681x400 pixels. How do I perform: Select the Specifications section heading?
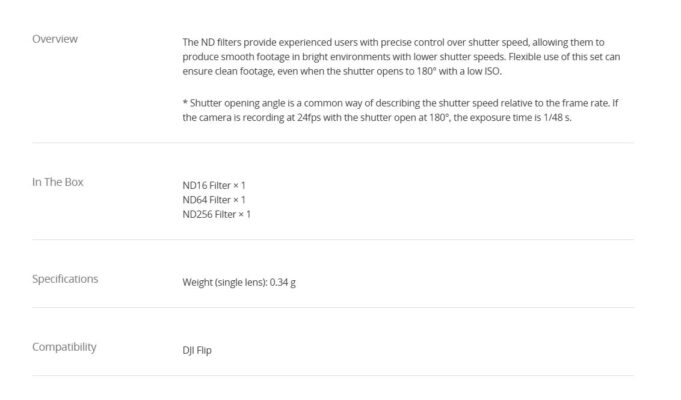coord(65,279)
